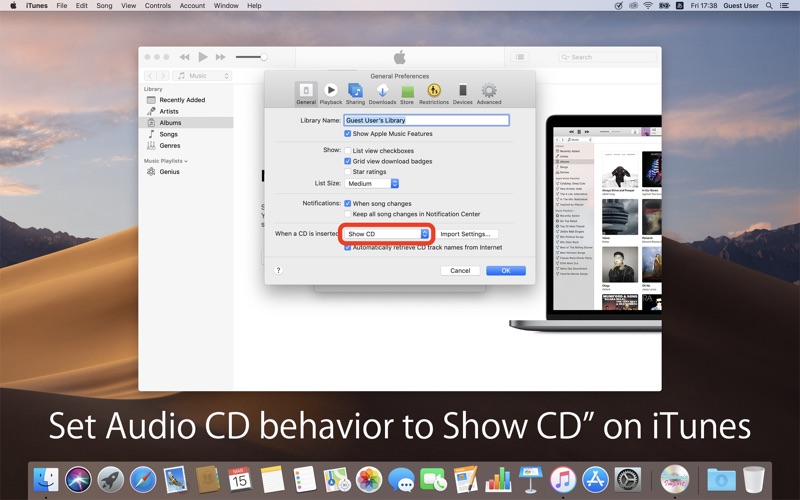Adjust the iTunes volume slider
Image resolution: width=800 pixels, height=500 pixels.
(x=252, y=57)
